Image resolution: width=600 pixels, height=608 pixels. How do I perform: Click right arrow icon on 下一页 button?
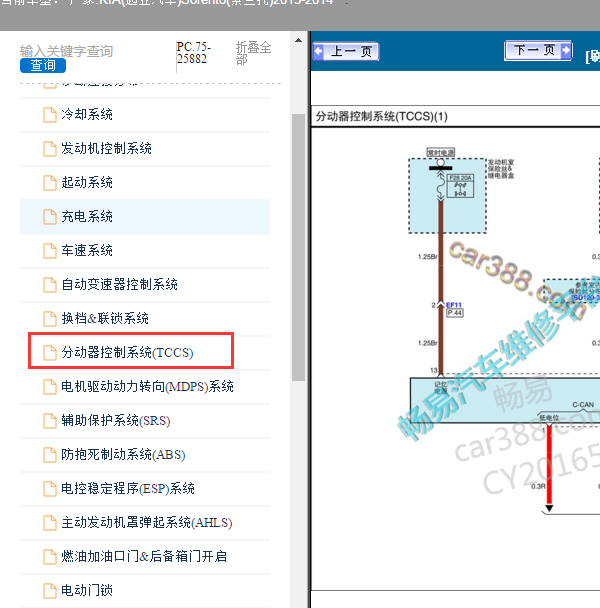coord(566,50)
